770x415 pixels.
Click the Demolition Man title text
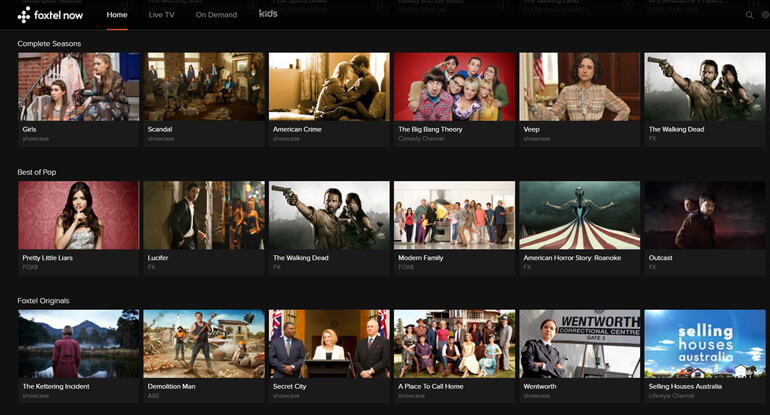click(x=171, y=387)
